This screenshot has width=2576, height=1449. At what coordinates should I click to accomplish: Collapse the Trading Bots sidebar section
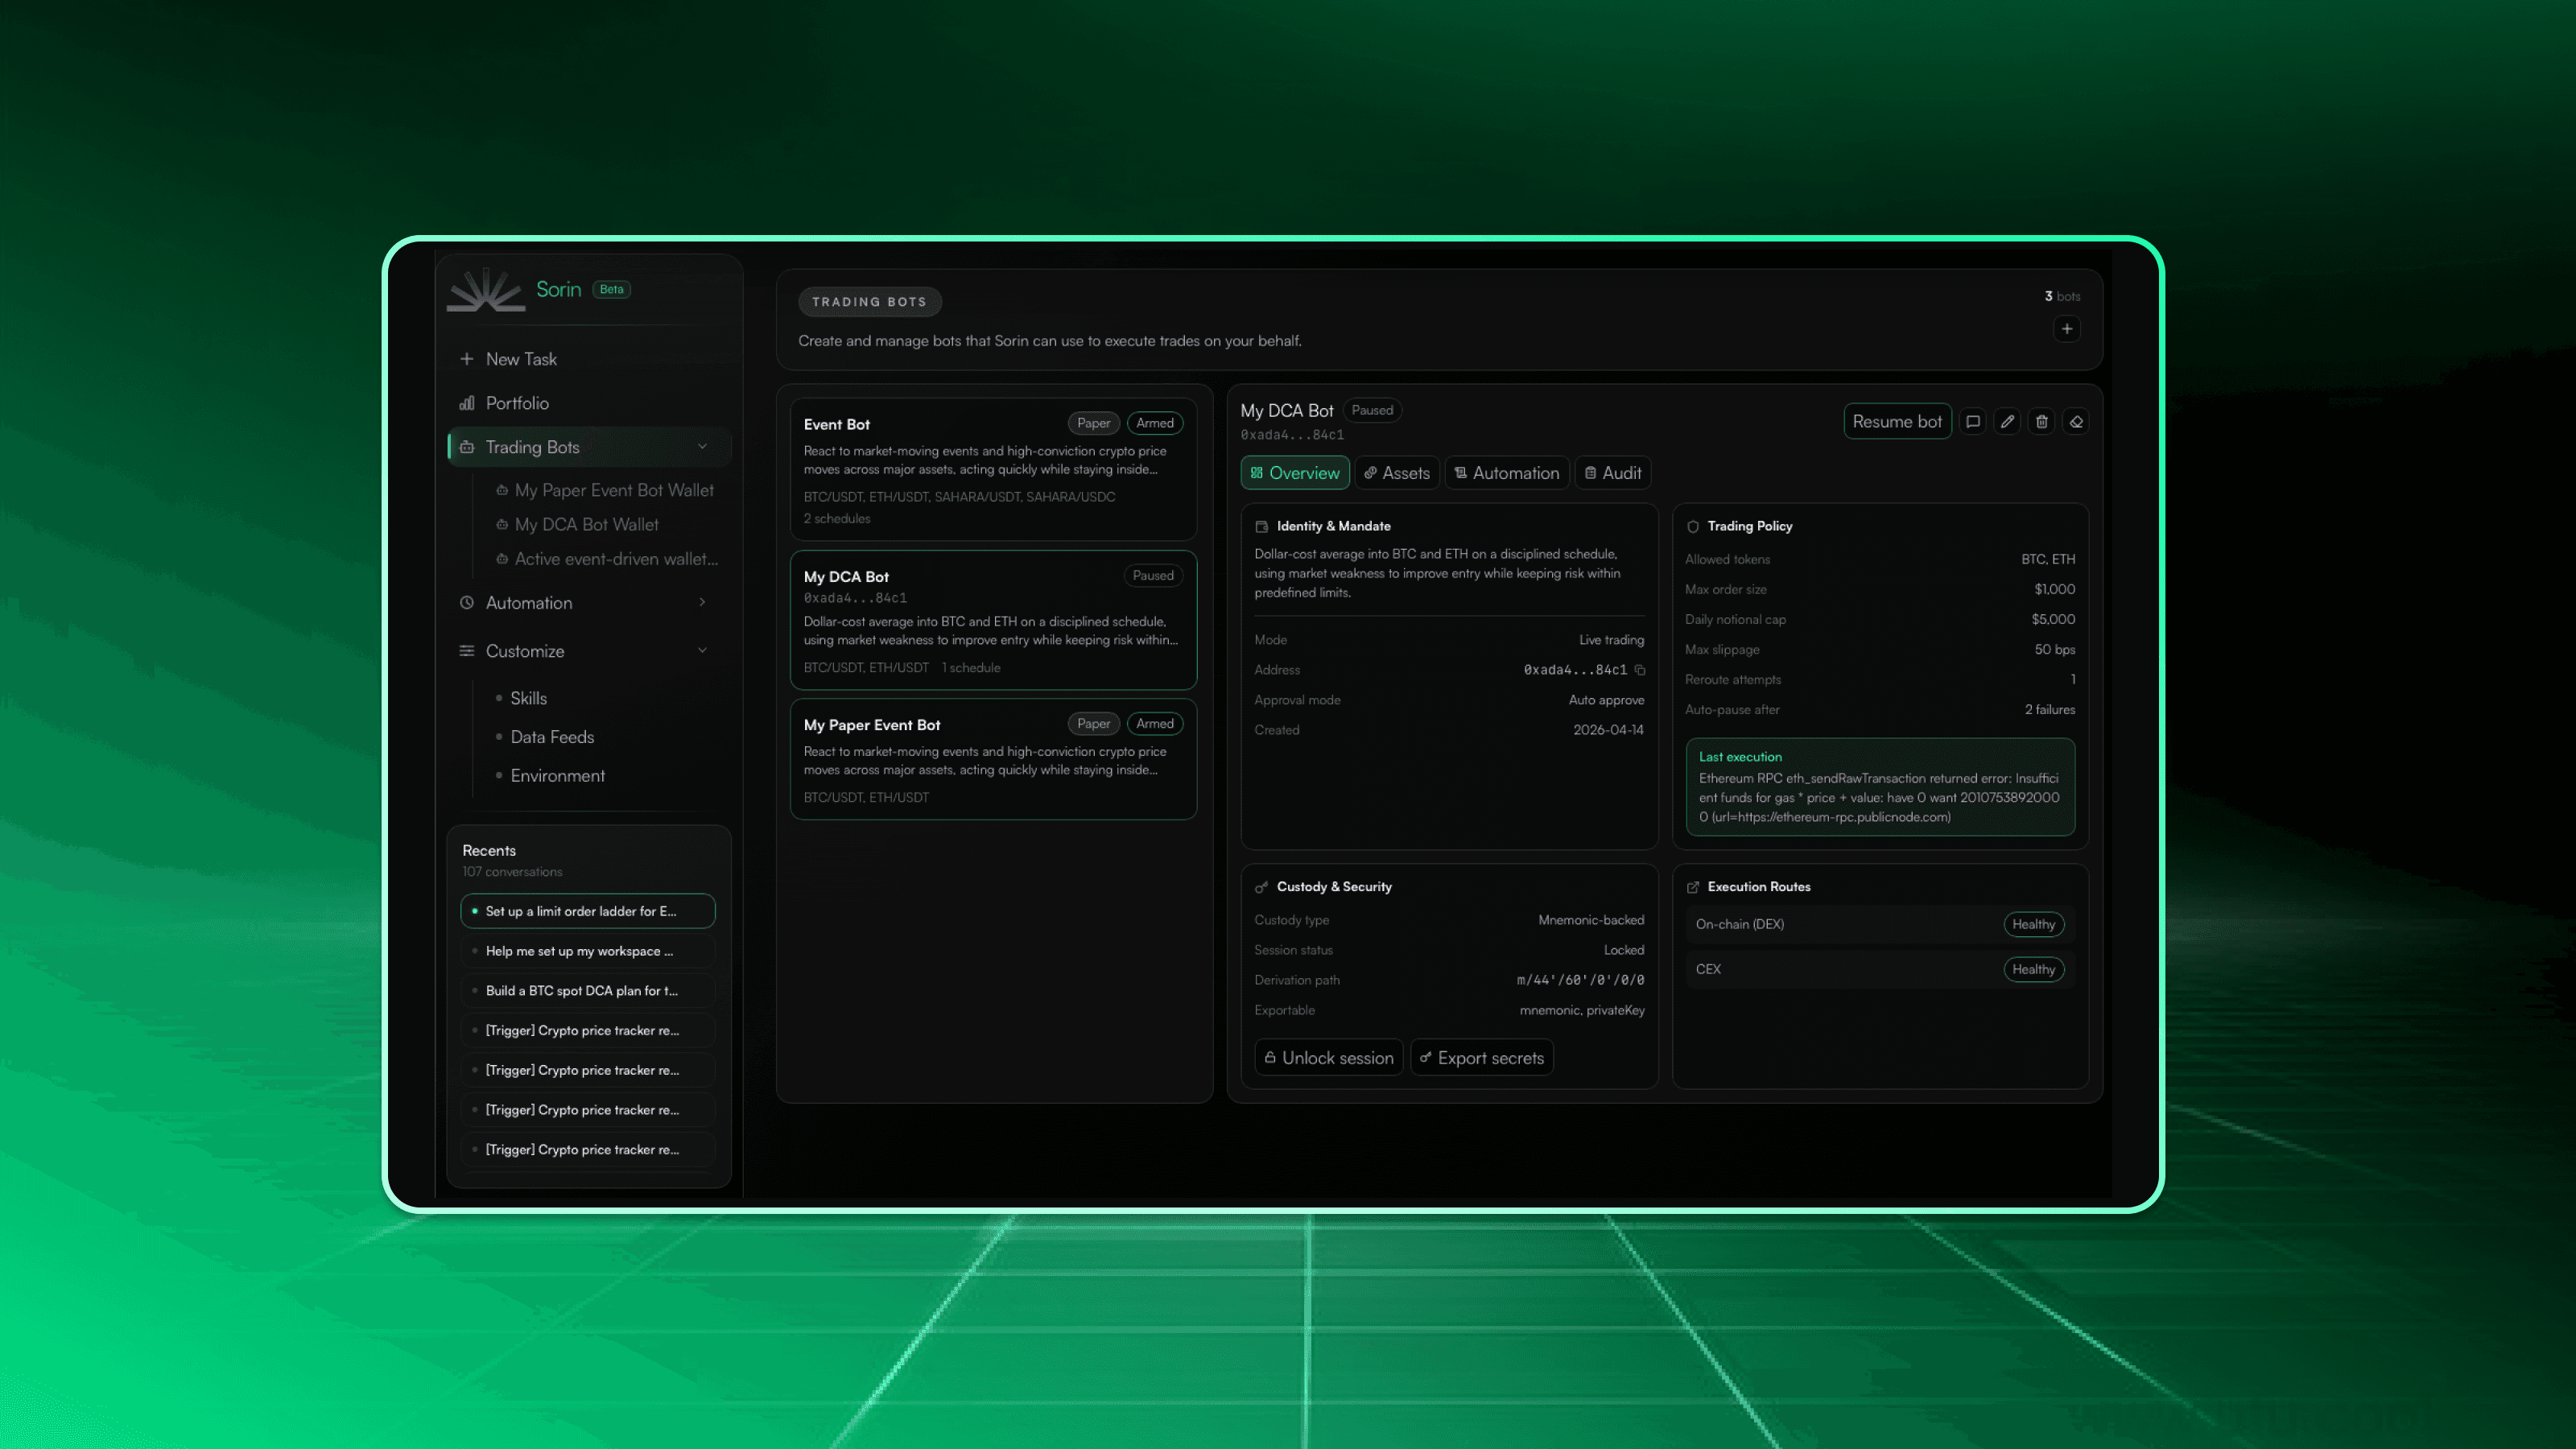[702, 447]
